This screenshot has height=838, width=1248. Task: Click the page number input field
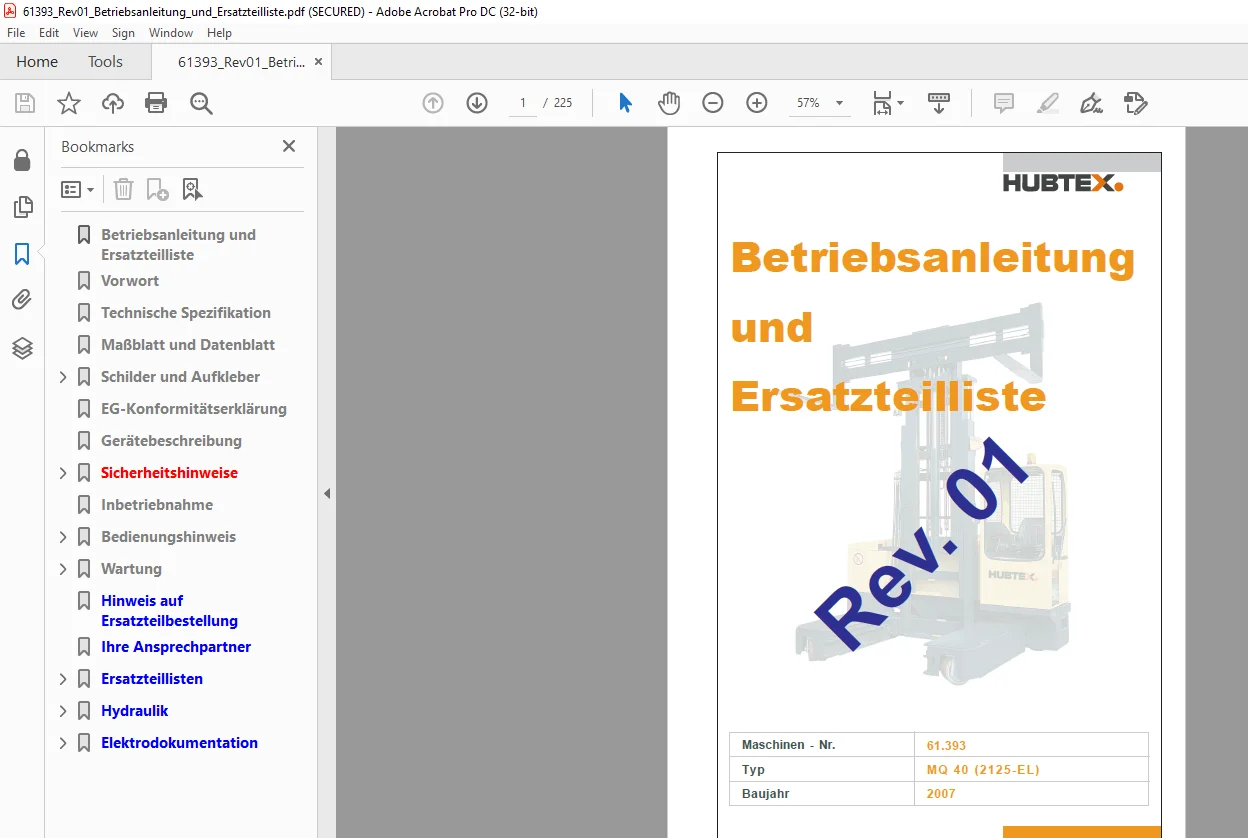tap(523, 103)
